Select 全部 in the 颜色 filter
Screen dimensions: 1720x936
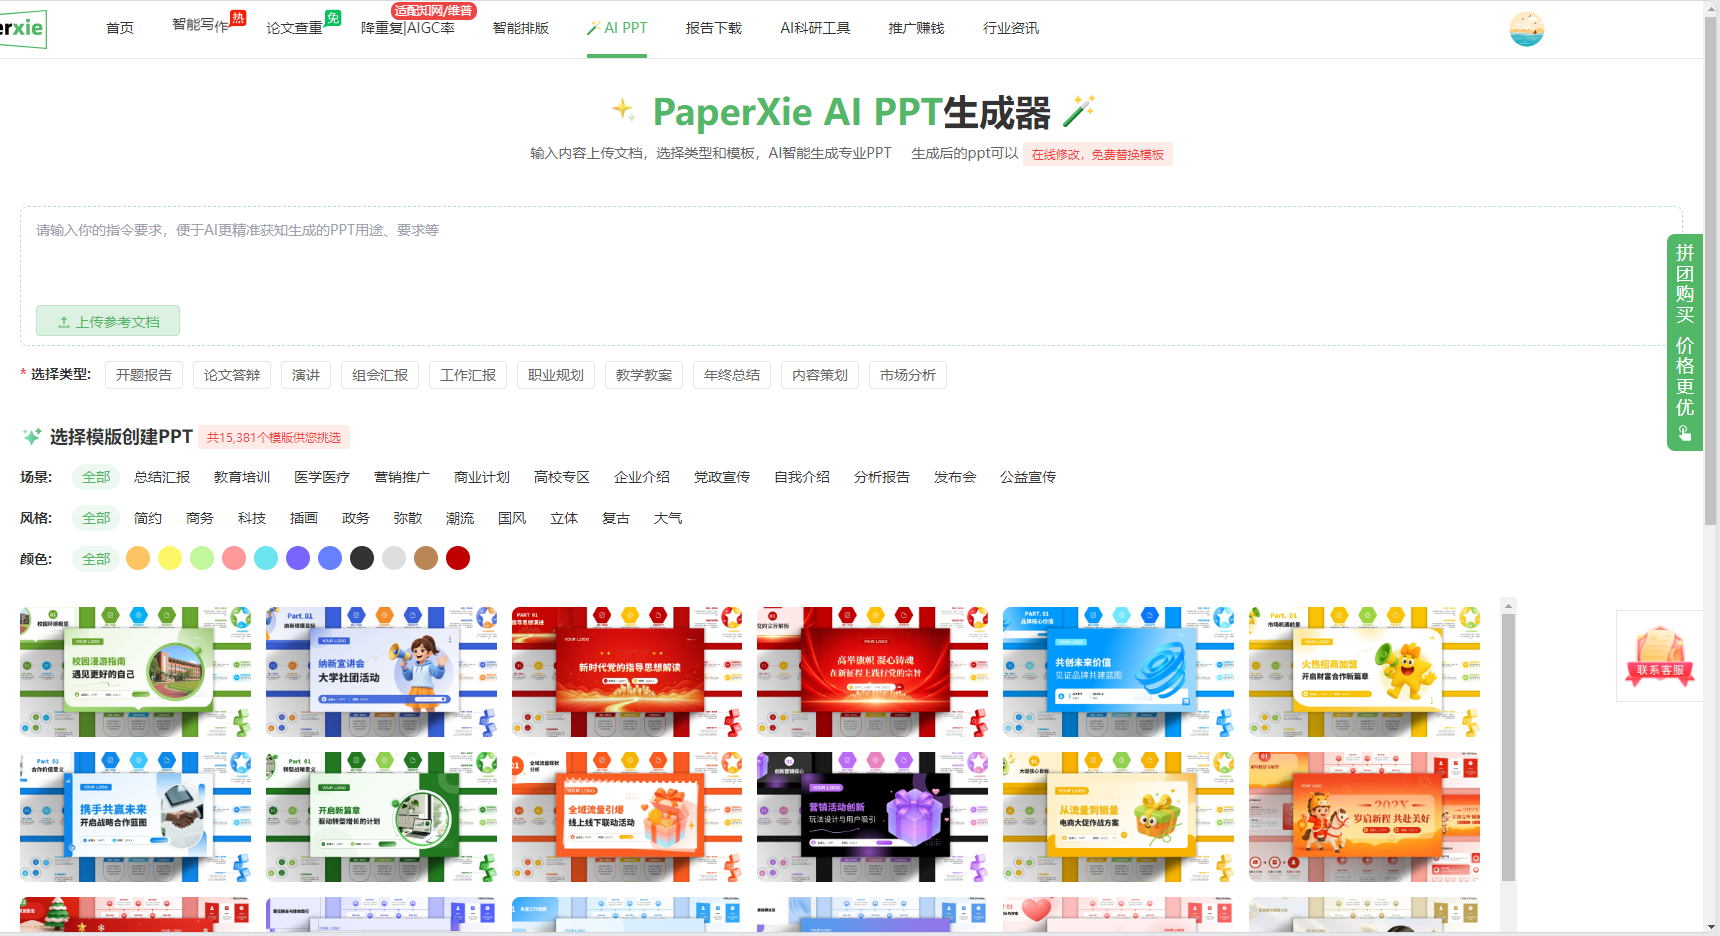point(96,559)
